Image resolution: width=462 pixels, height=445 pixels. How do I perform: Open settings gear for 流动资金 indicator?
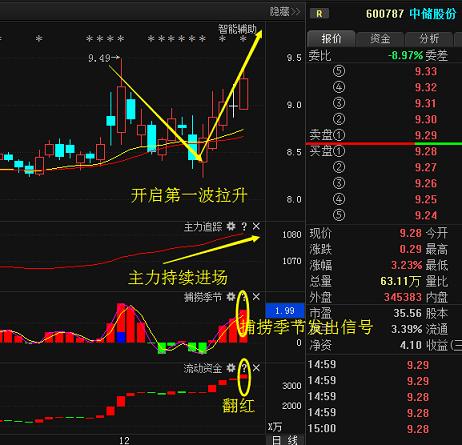coord(231,368)
